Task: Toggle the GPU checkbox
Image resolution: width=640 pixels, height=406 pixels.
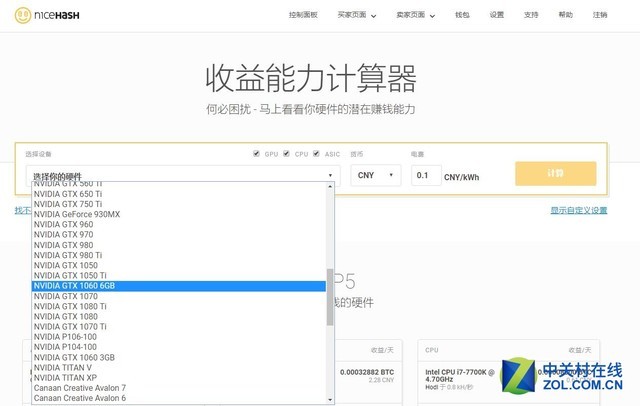Action: click(256, 153)
